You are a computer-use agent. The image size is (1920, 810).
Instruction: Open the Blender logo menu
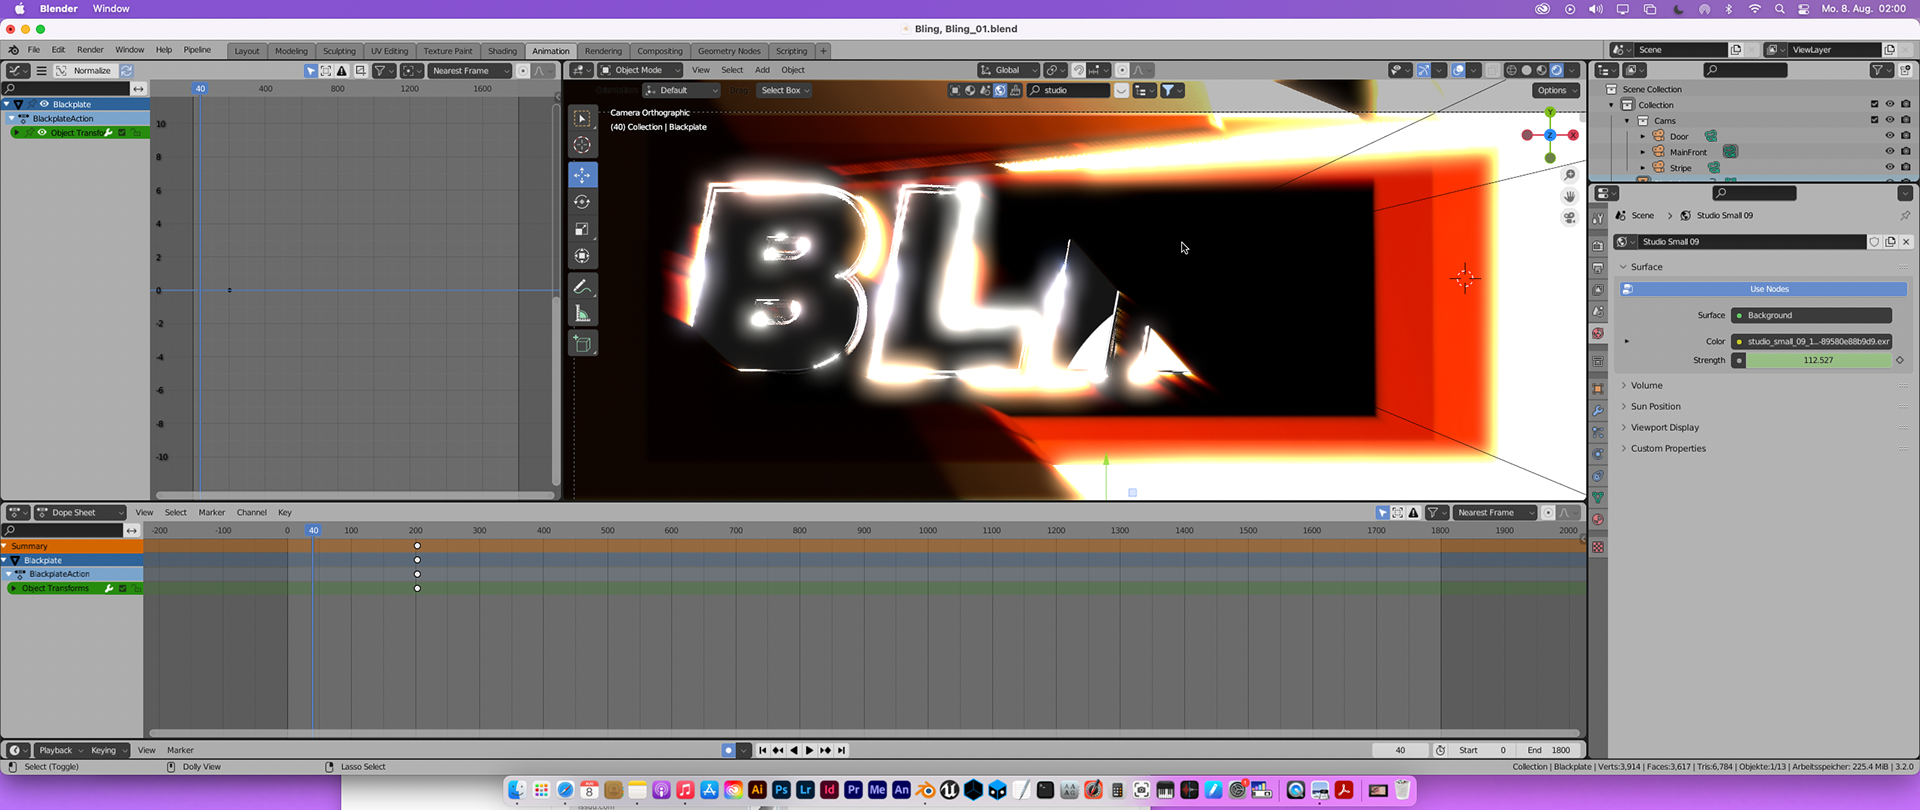(14, 50)
